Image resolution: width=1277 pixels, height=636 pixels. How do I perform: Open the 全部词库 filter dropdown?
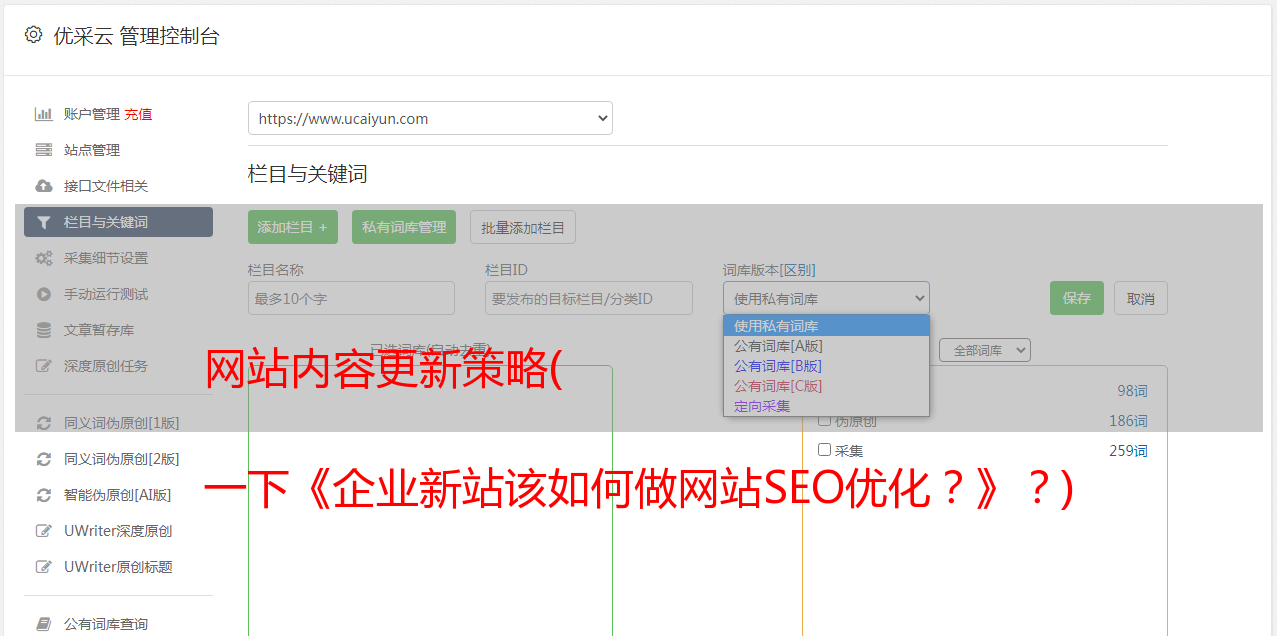(985, 350)
